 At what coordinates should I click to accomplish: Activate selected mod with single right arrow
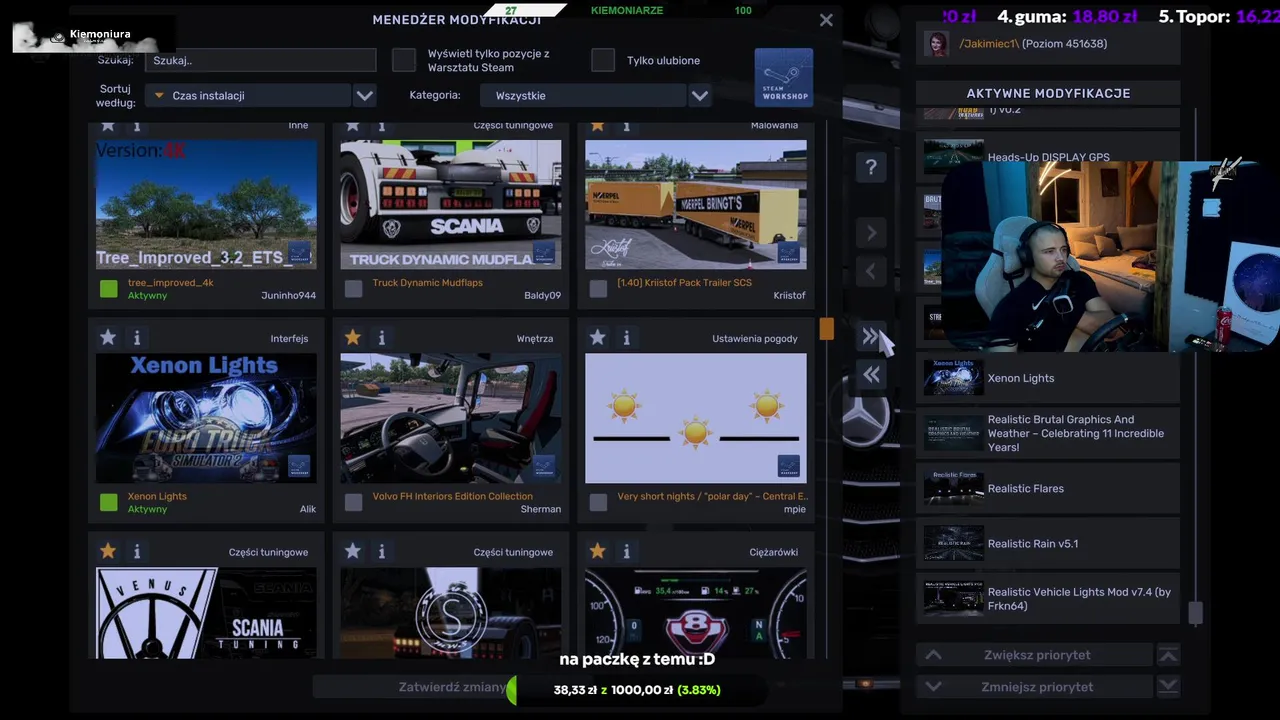point(871,233)
